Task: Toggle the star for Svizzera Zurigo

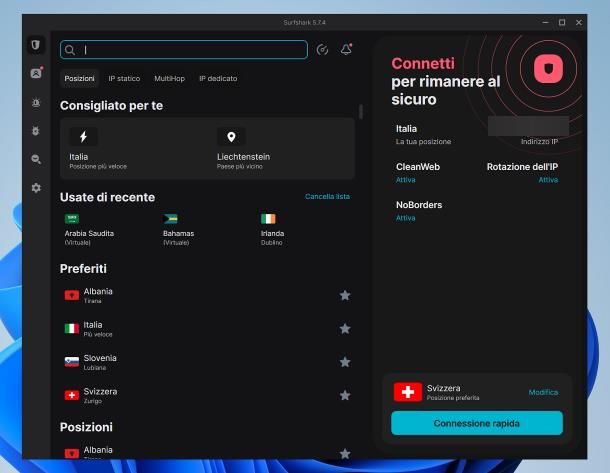Action: click(345, 396)
